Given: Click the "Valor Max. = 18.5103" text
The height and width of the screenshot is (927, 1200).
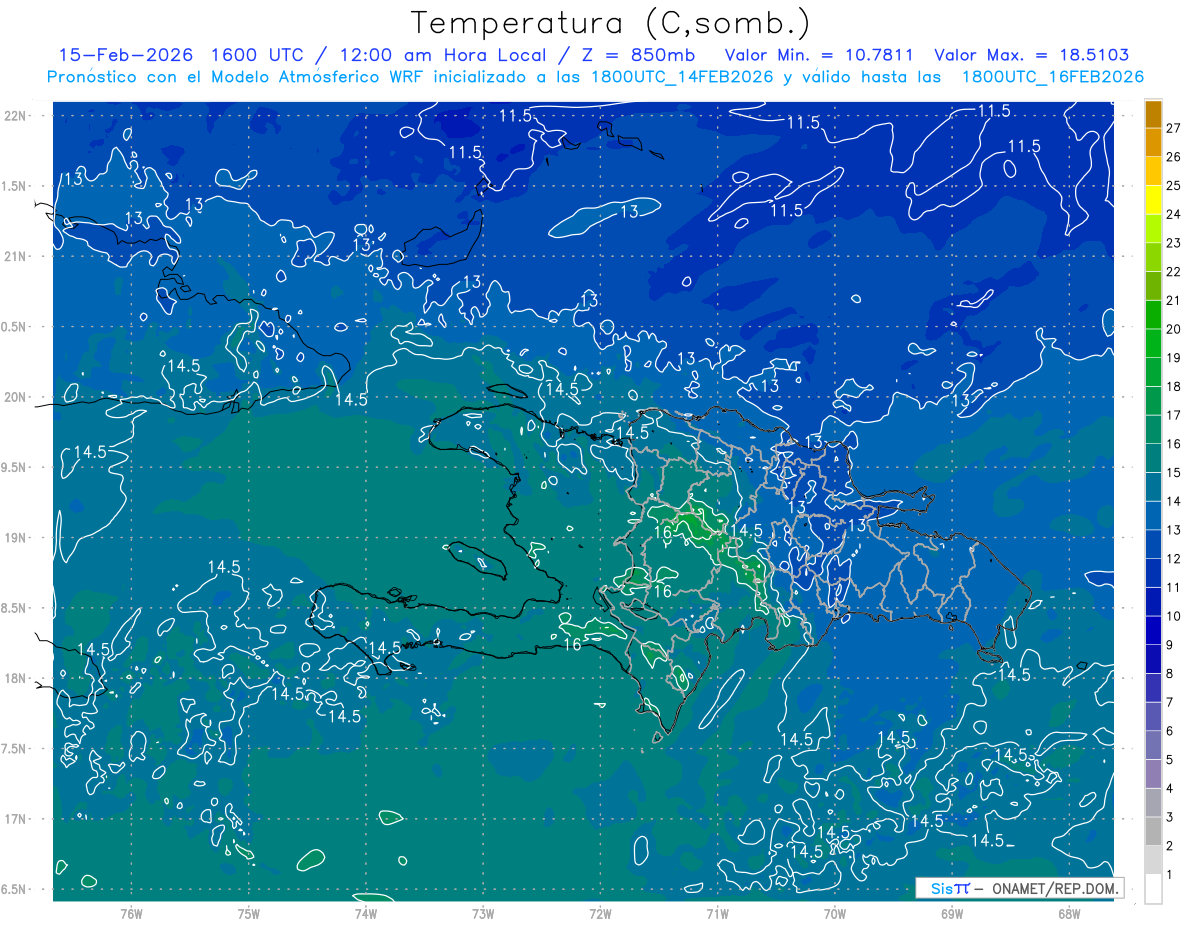Looking at the screenshot, I should tap(1032, 55).
